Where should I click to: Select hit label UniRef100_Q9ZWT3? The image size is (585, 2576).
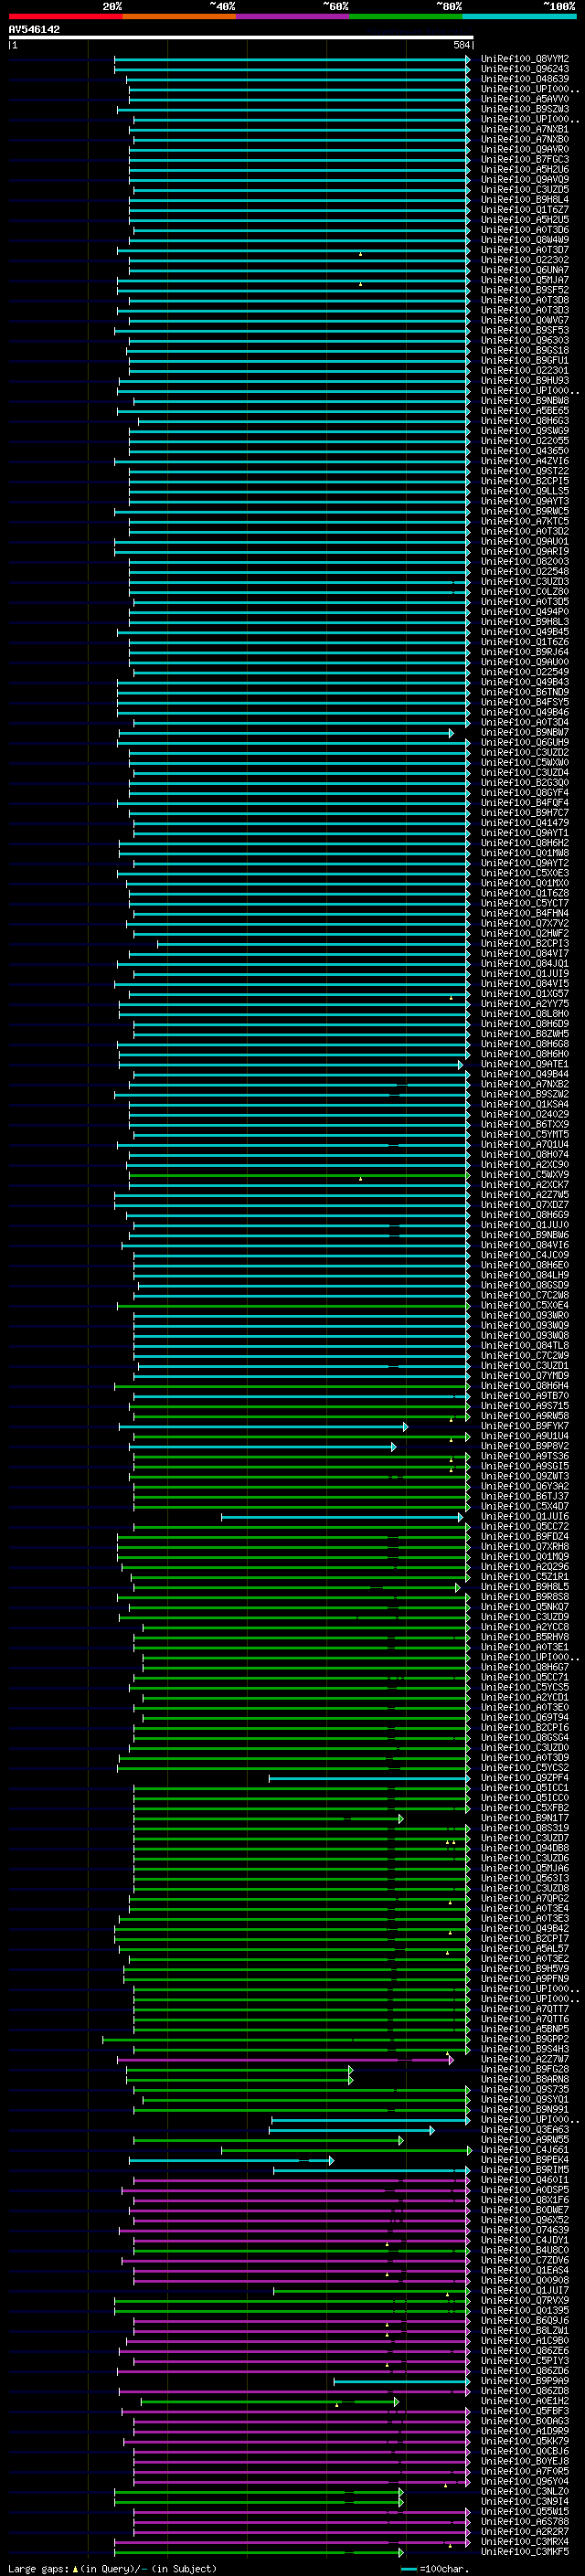(x=525, y=1476)
